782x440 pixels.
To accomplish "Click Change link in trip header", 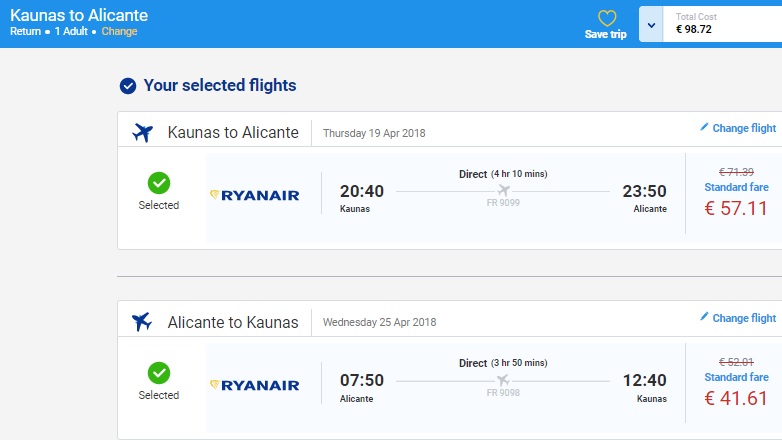I will coord(119,31).
